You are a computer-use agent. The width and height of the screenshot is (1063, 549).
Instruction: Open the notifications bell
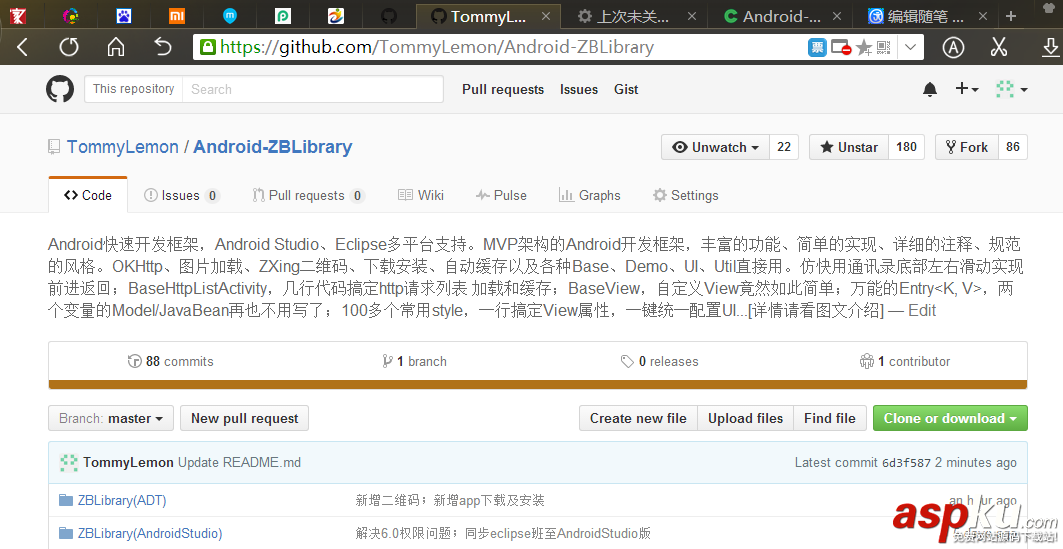930,89
